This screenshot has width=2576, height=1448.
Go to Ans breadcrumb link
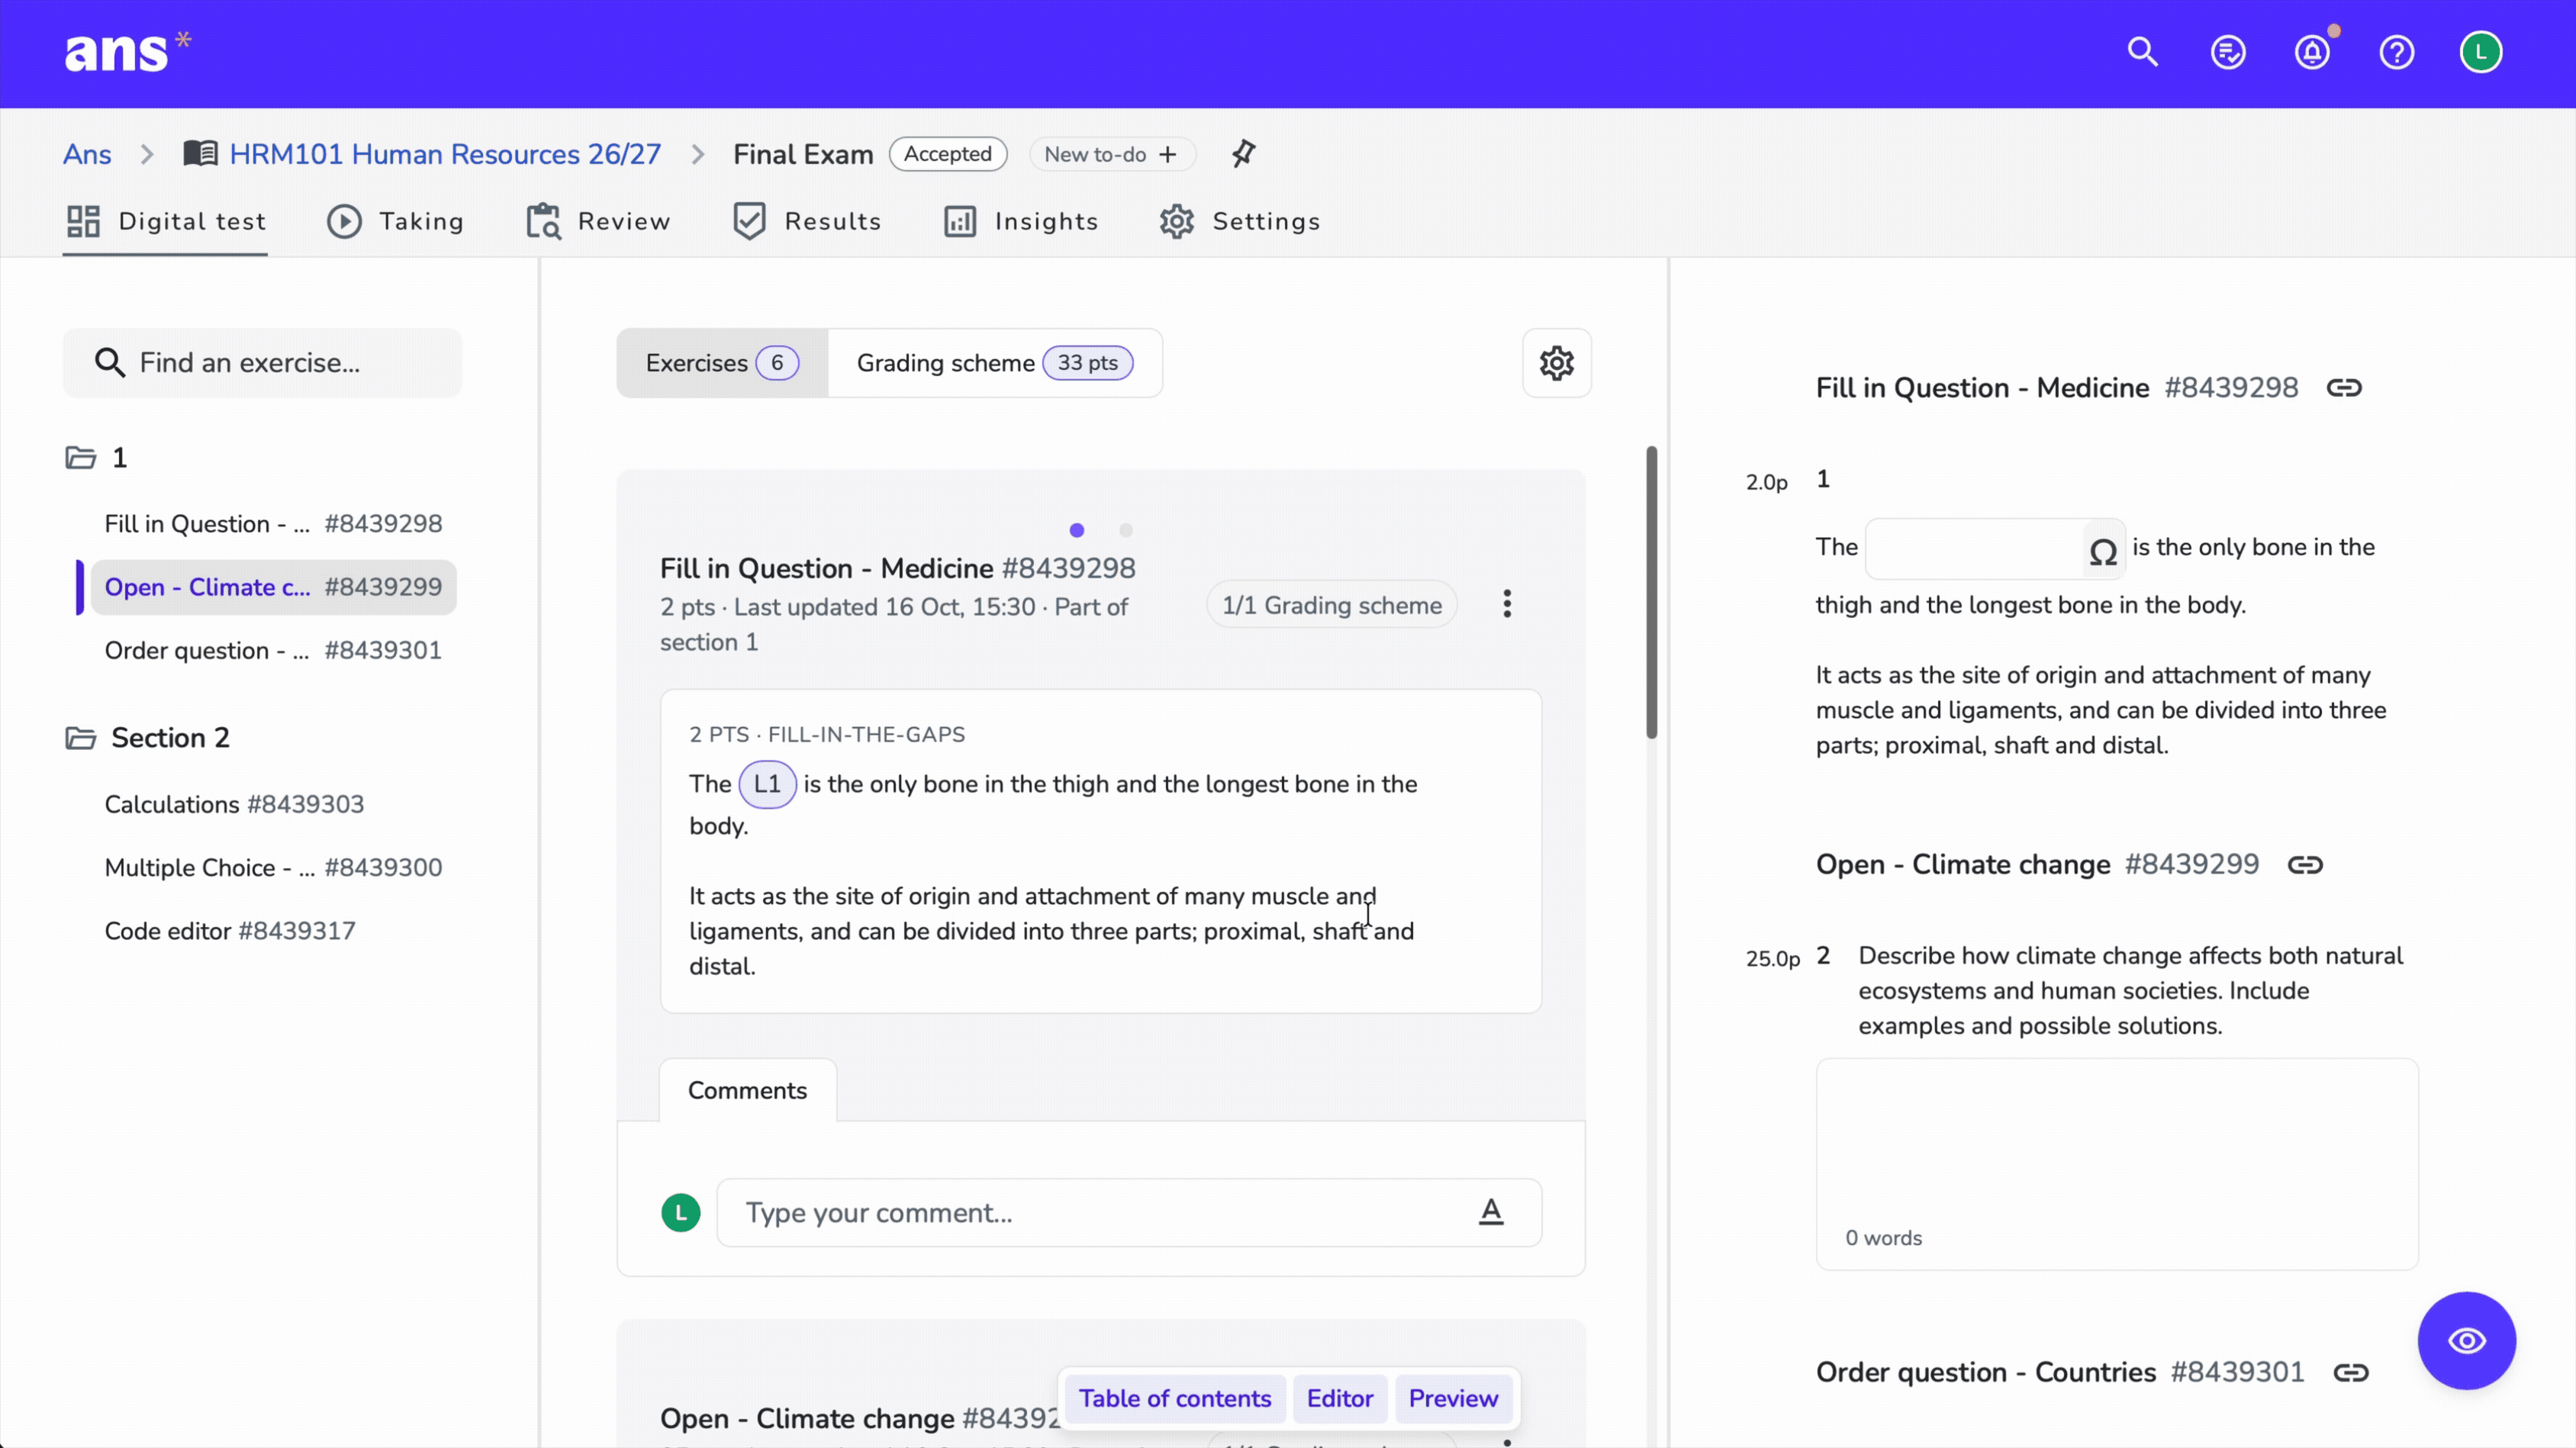click(87, 154)
